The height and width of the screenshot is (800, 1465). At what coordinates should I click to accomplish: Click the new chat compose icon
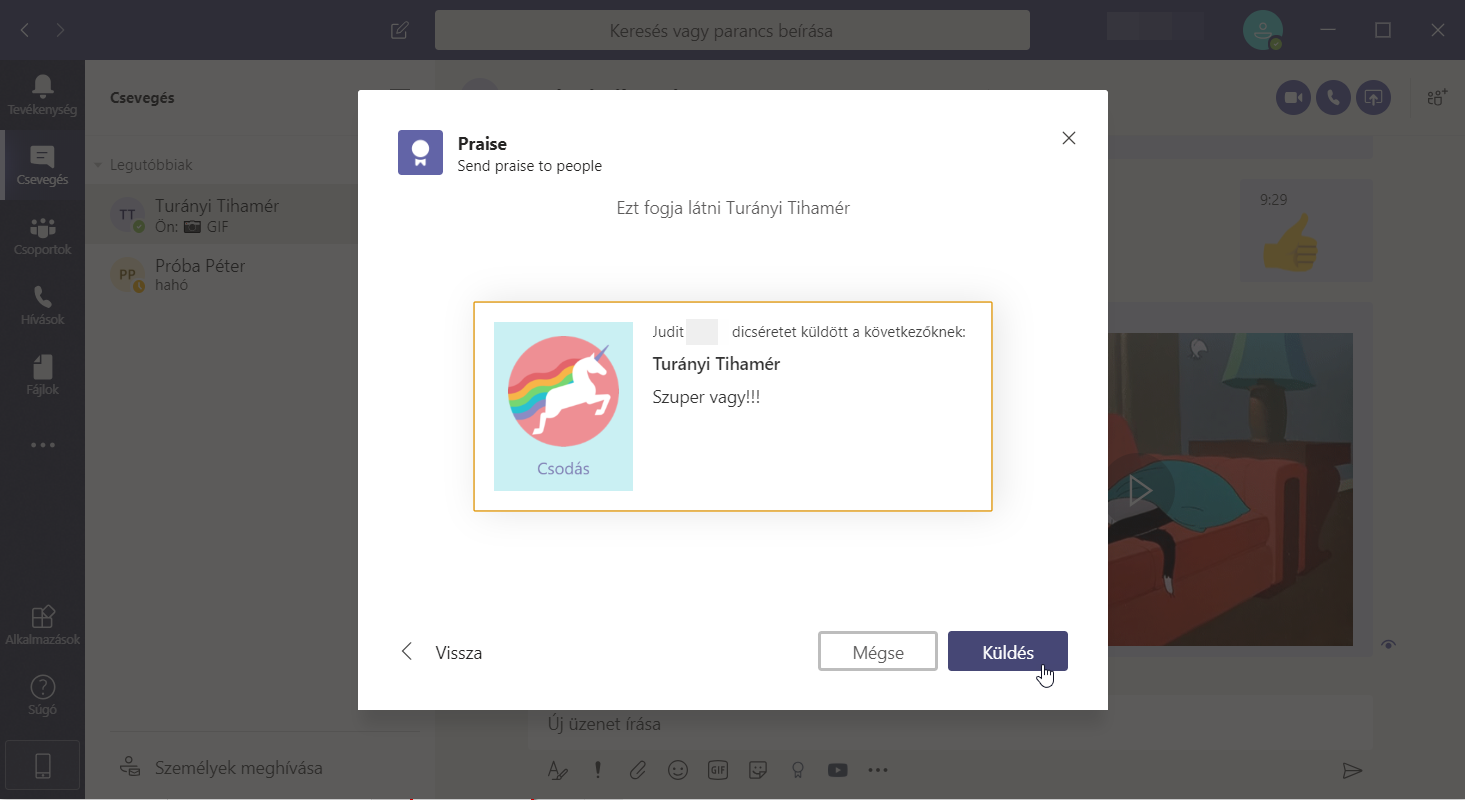click(x=400, y=30)
